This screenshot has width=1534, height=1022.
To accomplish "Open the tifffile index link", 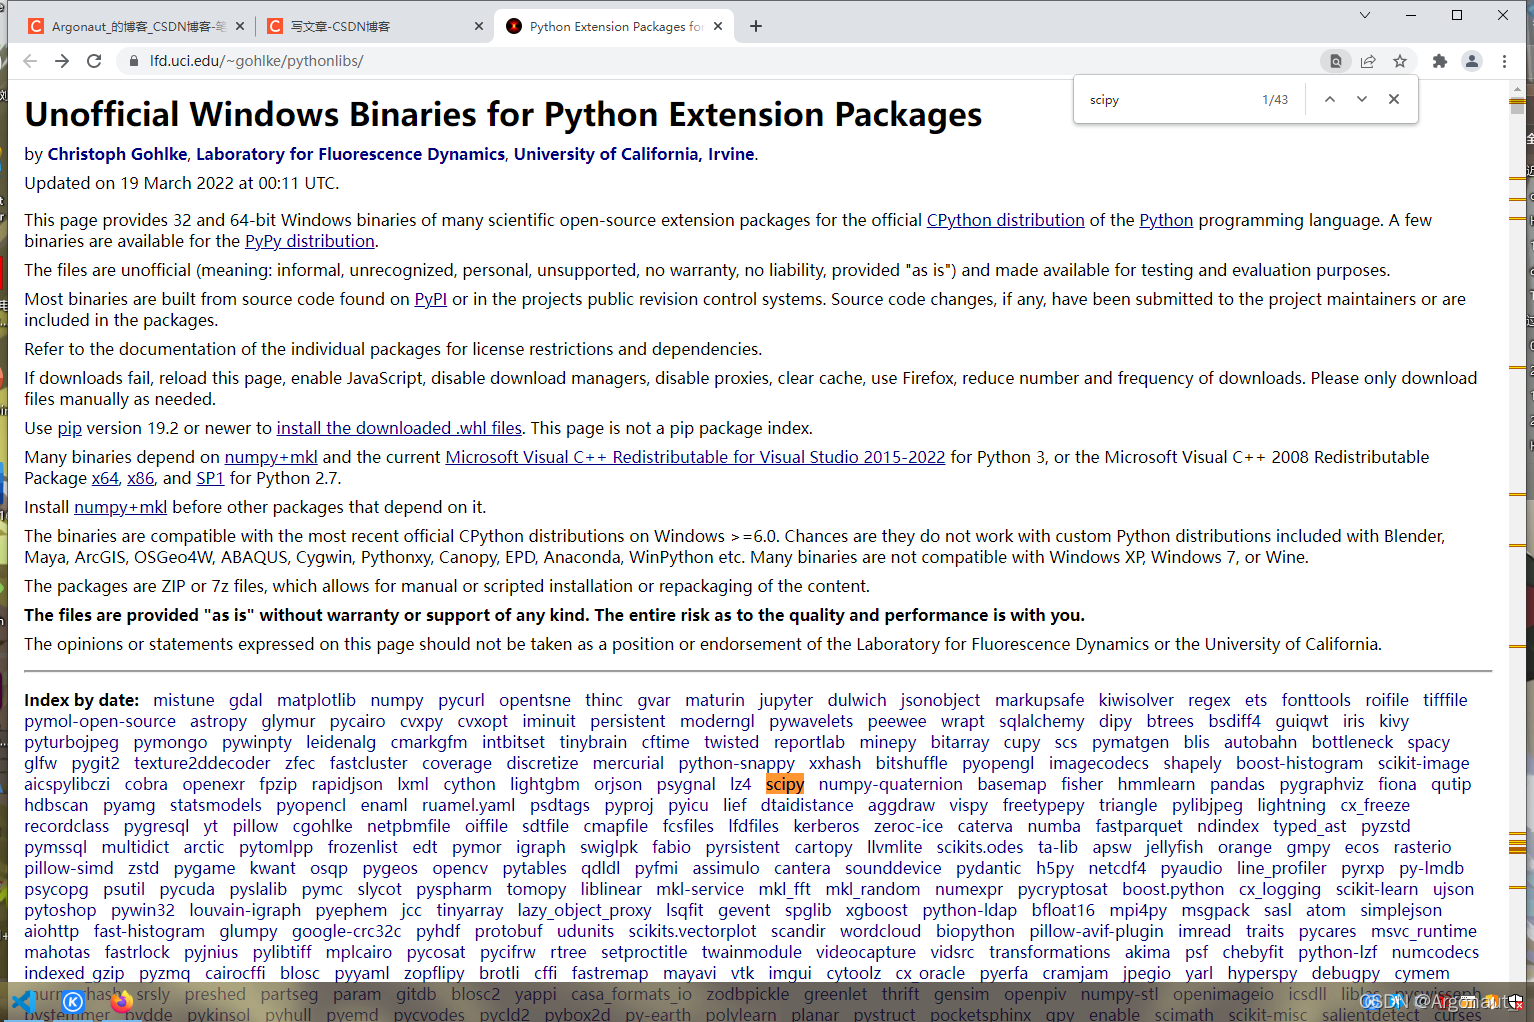I will point(1446,700).
